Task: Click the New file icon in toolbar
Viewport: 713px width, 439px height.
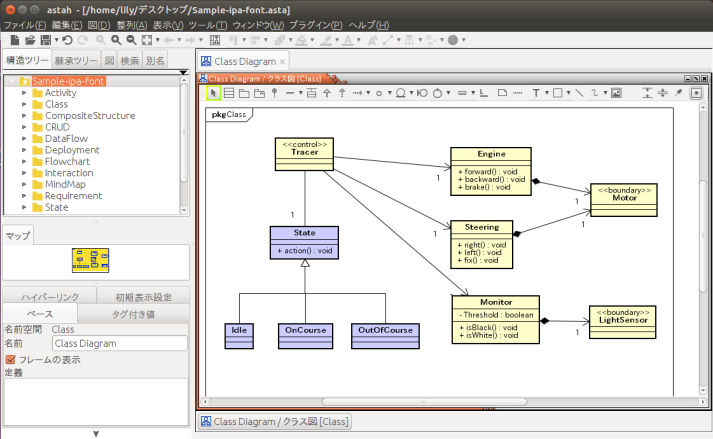Action: tap(15, 40)
